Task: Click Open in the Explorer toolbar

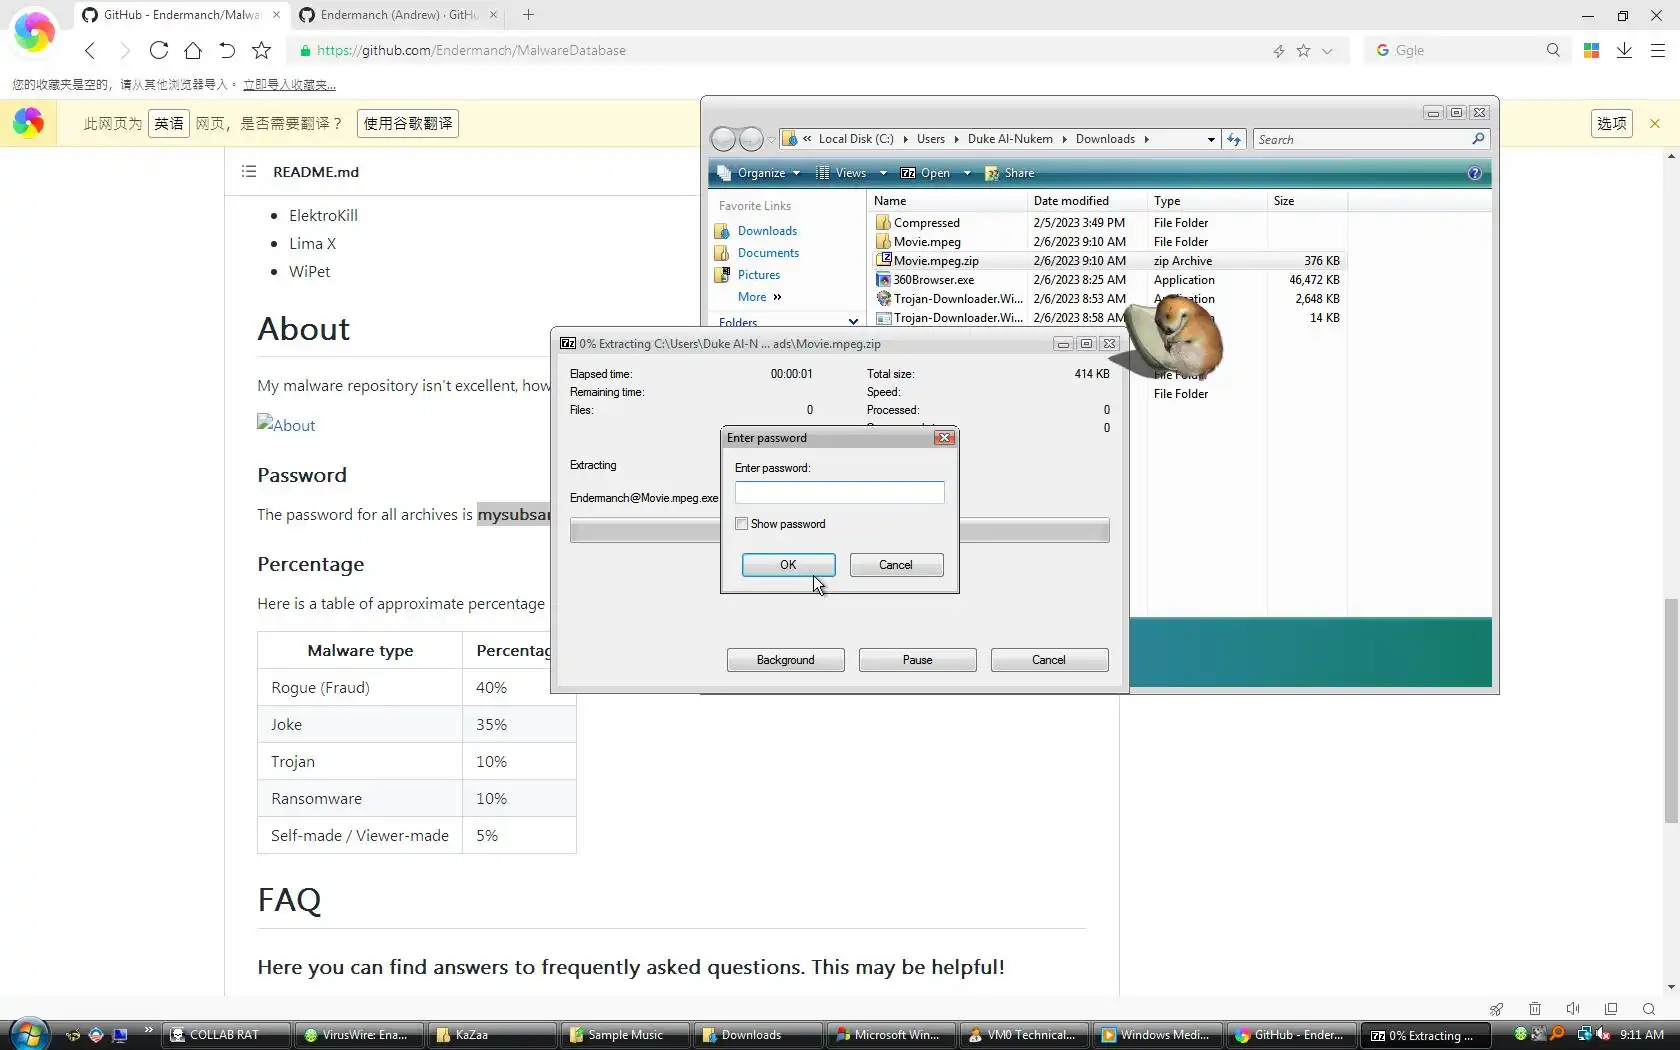Action: pyautogui.click(x=926, y=173)
